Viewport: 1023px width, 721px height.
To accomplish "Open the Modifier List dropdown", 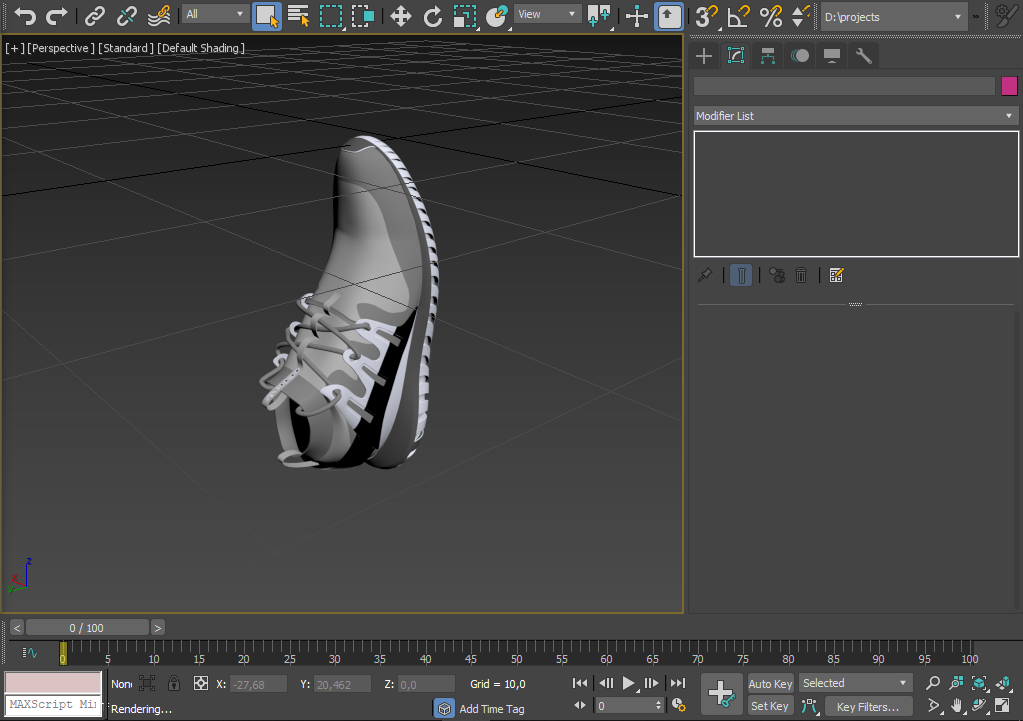I will coord(855,116).
